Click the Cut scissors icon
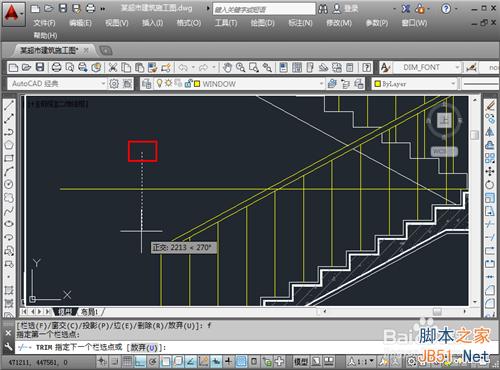This screenshot has height=370, width=500. [x=113, y=68]
